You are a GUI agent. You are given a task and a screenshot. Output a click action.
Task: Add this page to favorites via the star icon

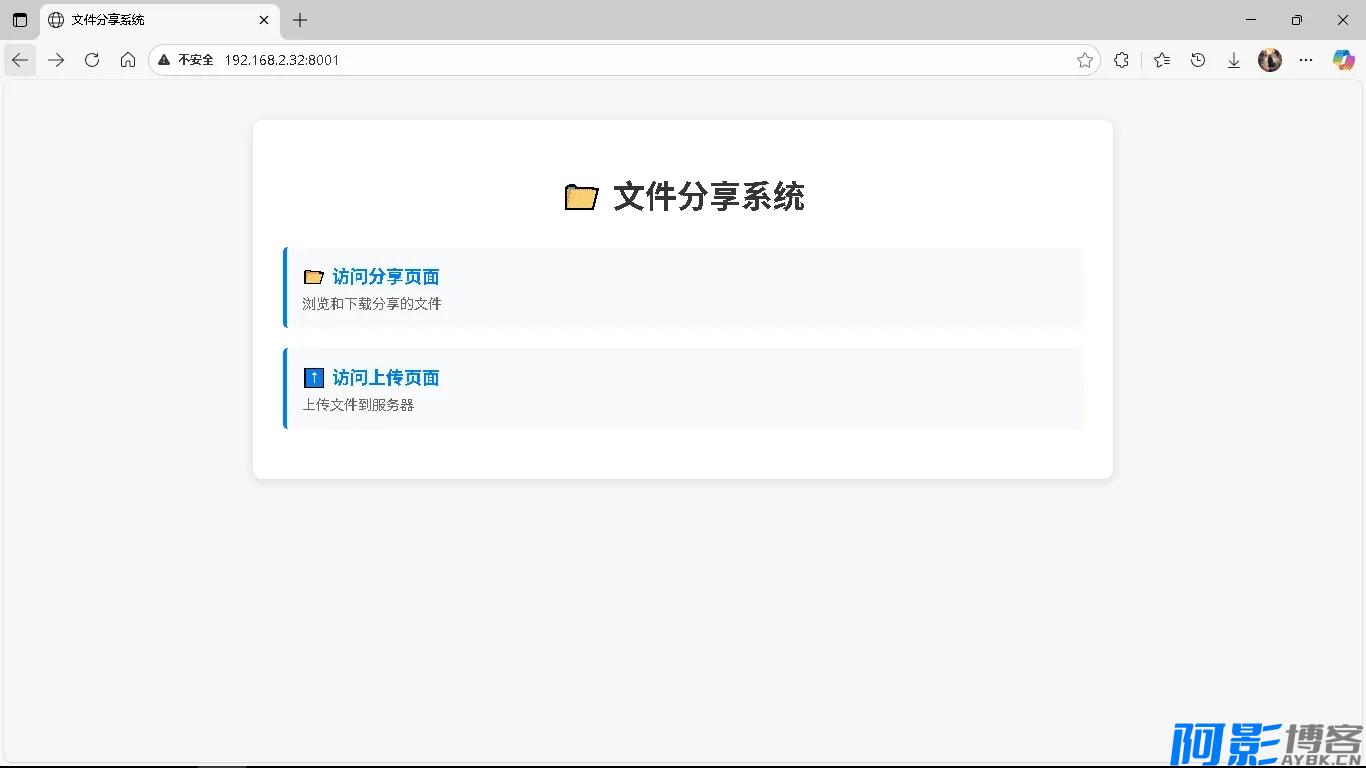[1085, 60]
